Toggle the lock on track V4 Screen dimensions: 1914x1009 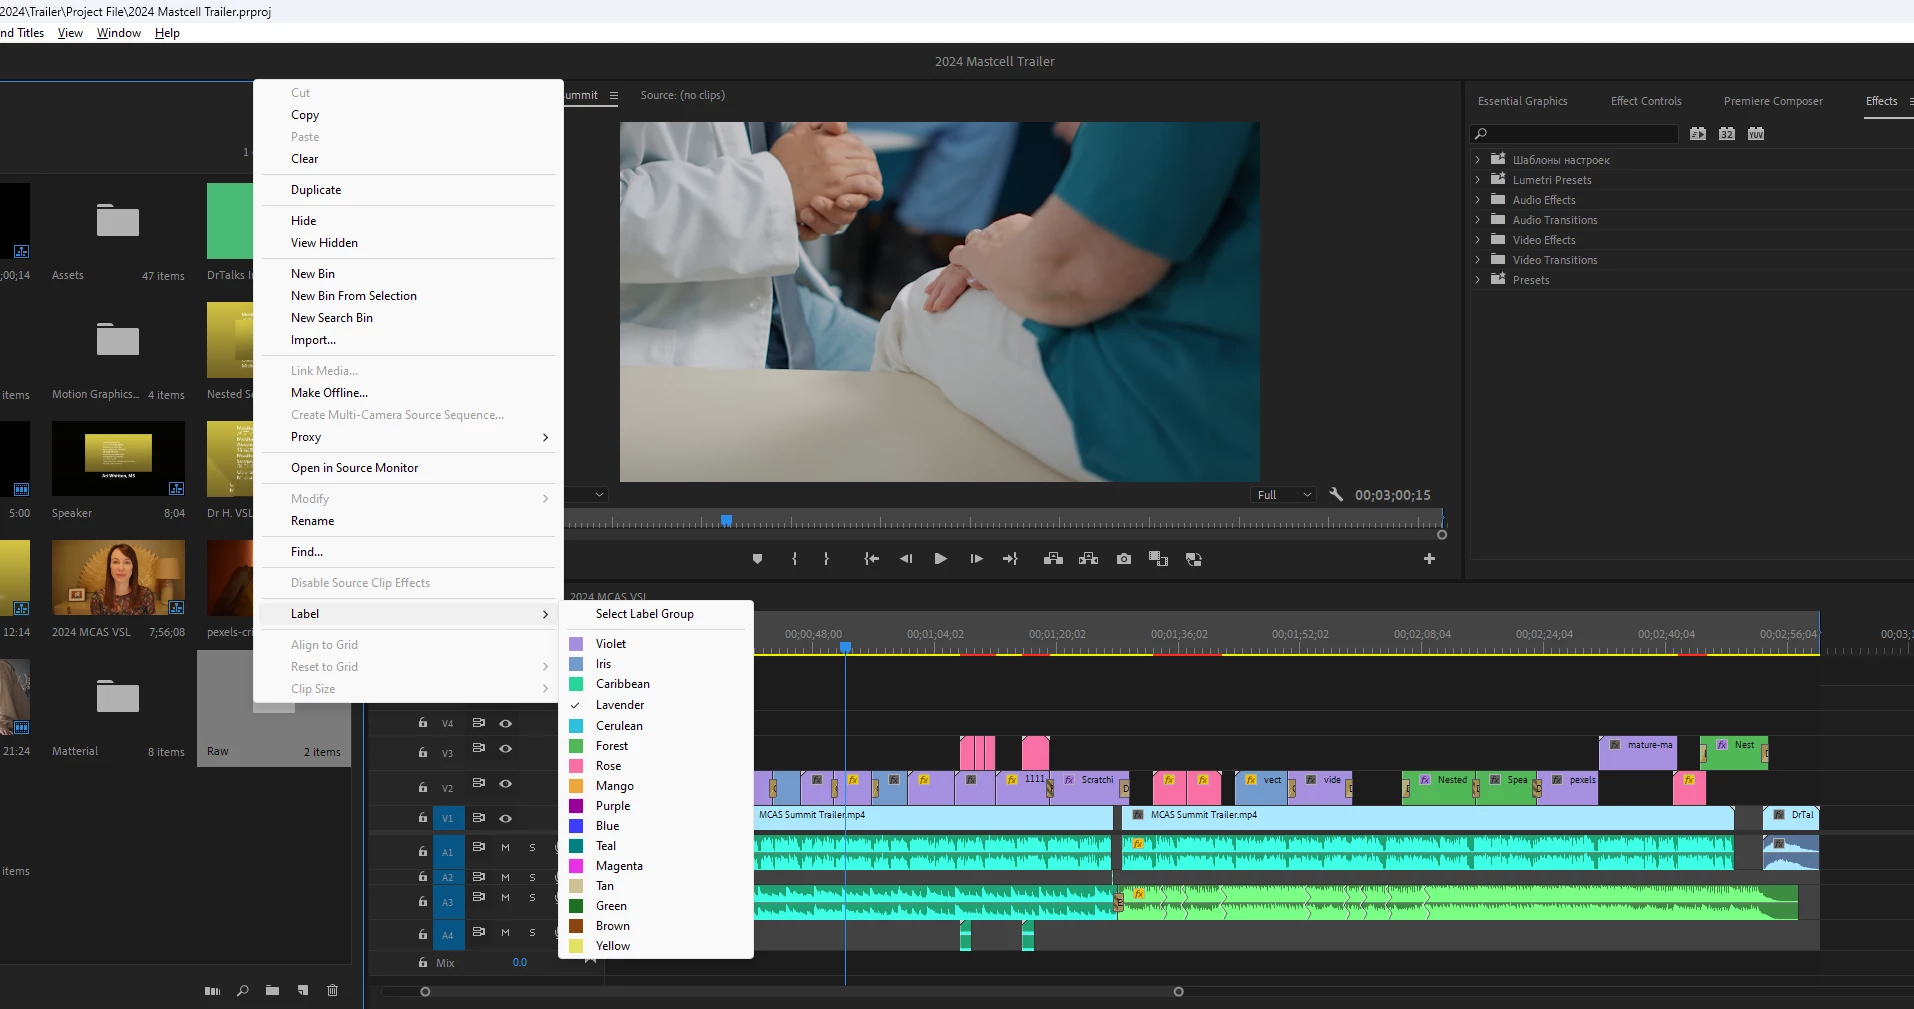click(x=423, y=722)
